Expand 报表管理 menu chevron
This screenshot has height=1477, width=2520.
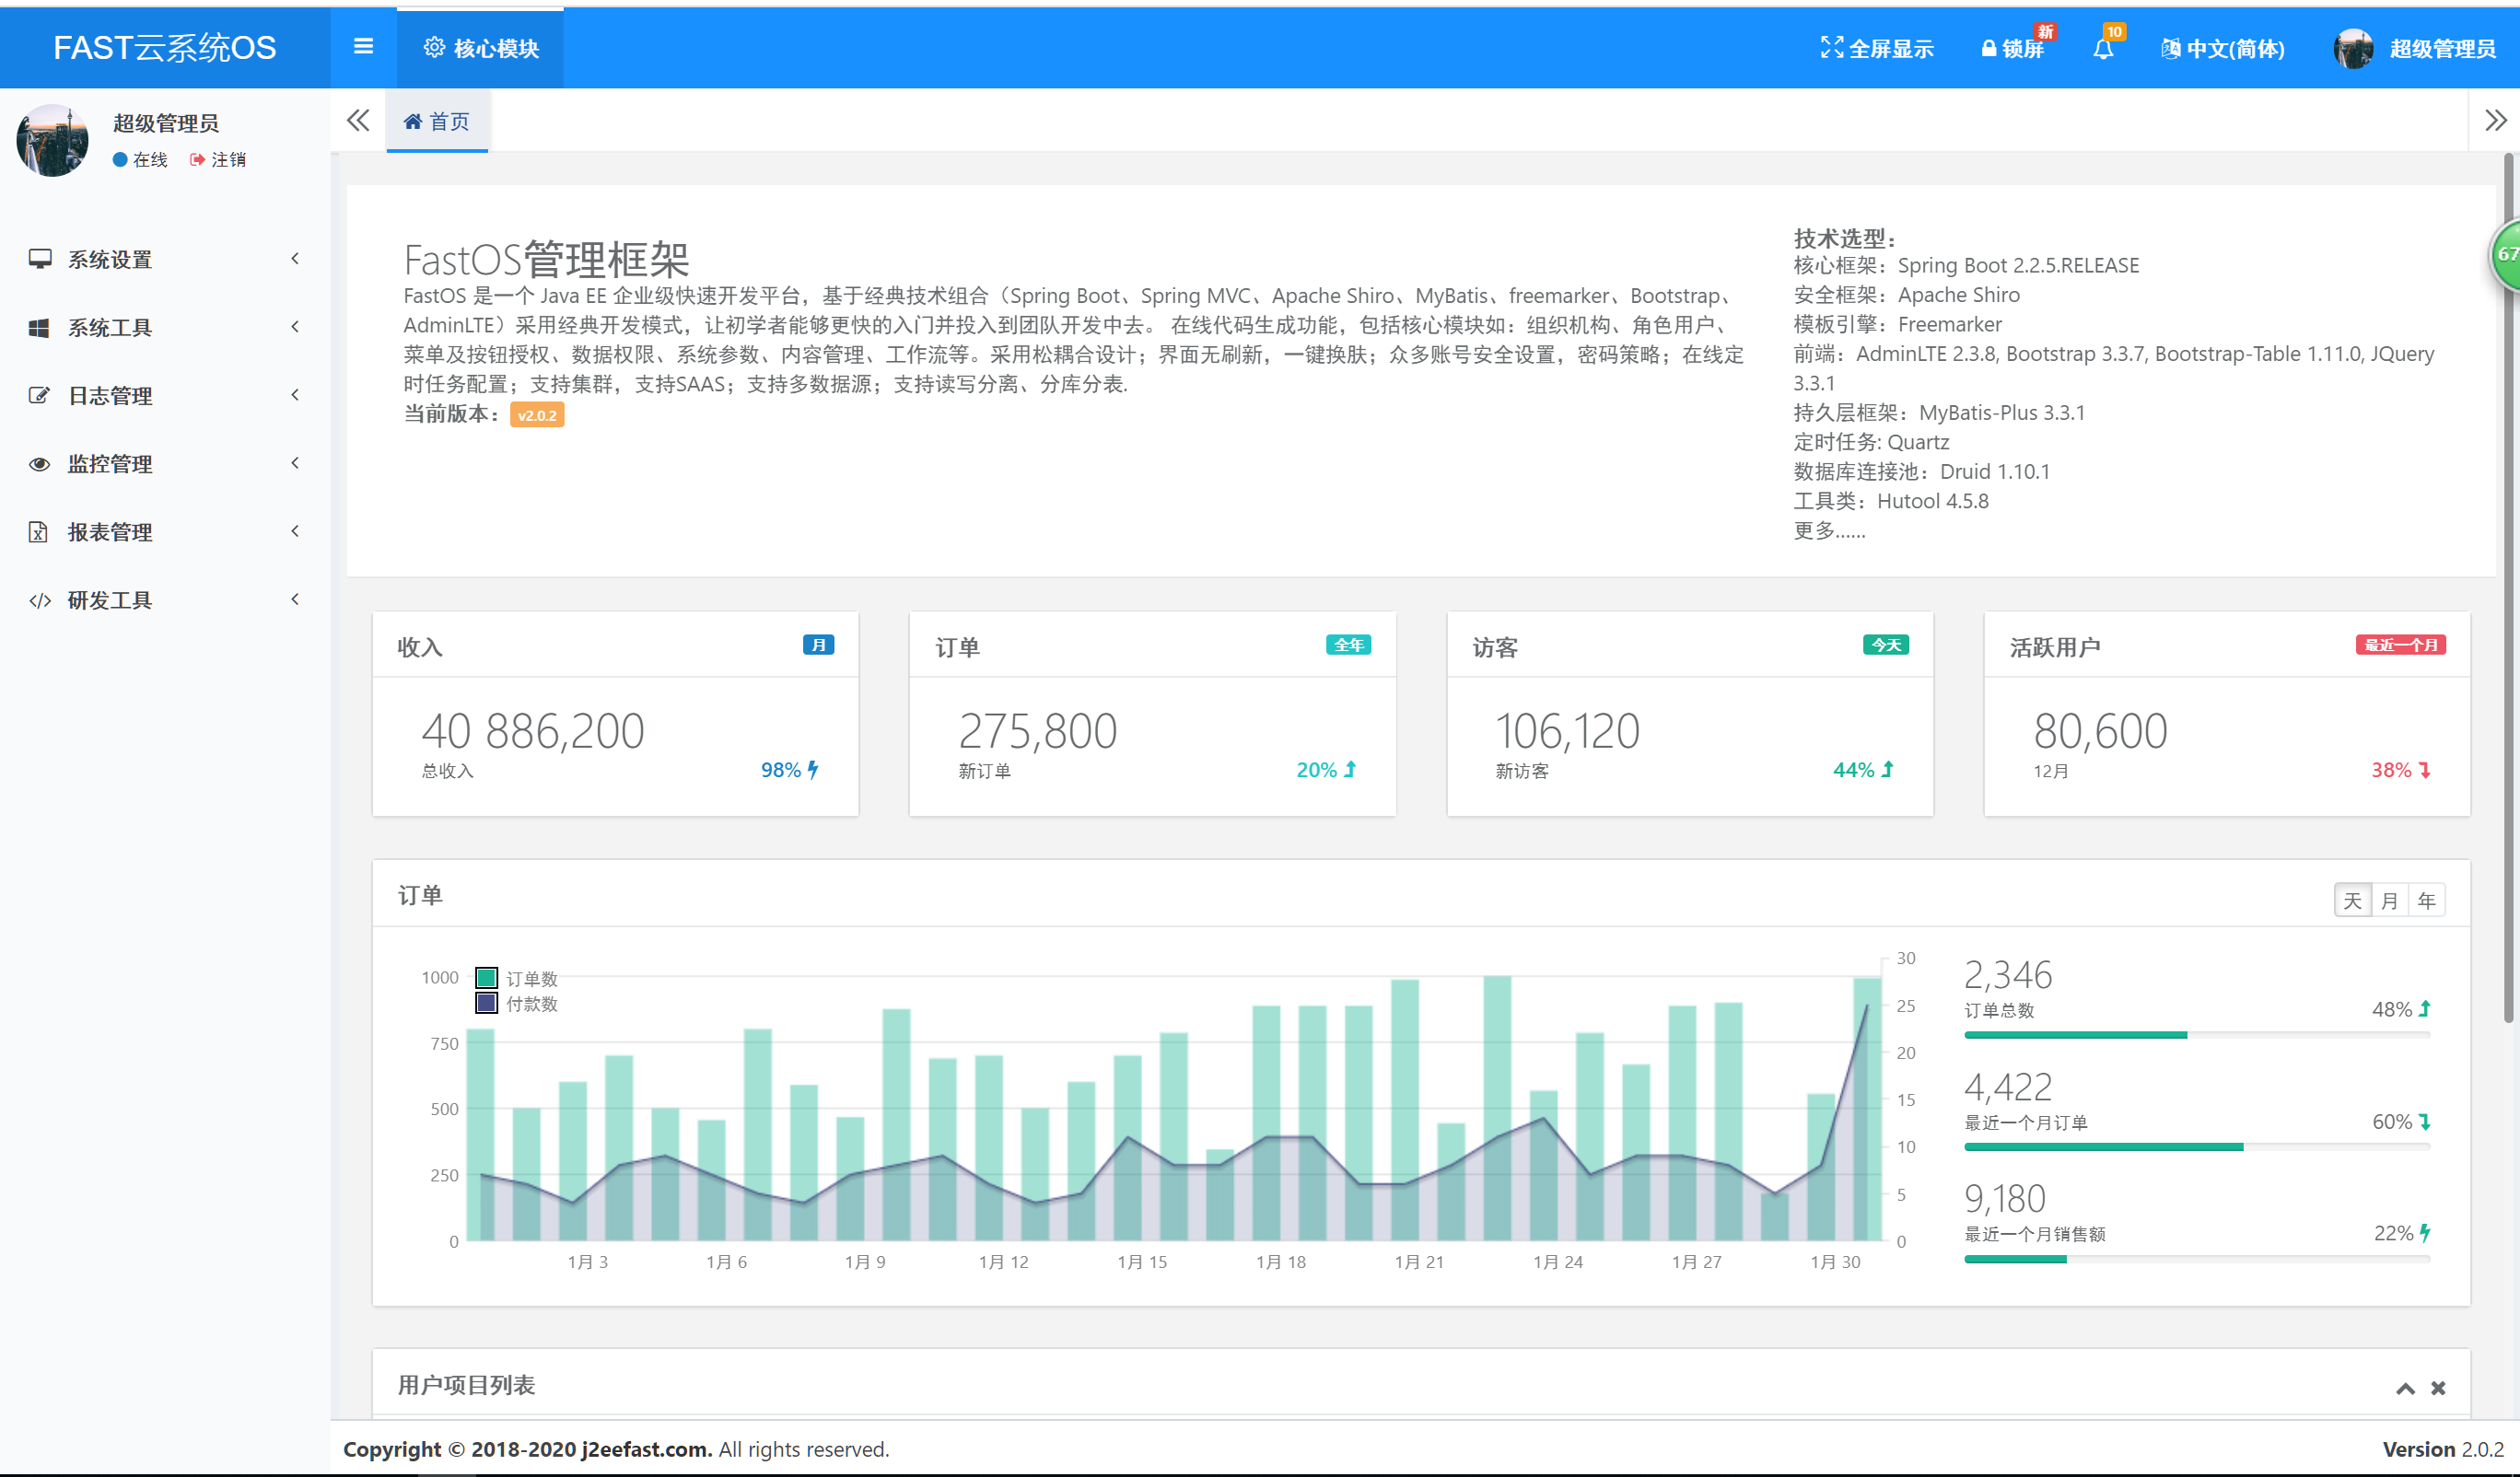[x=295, y=531]
